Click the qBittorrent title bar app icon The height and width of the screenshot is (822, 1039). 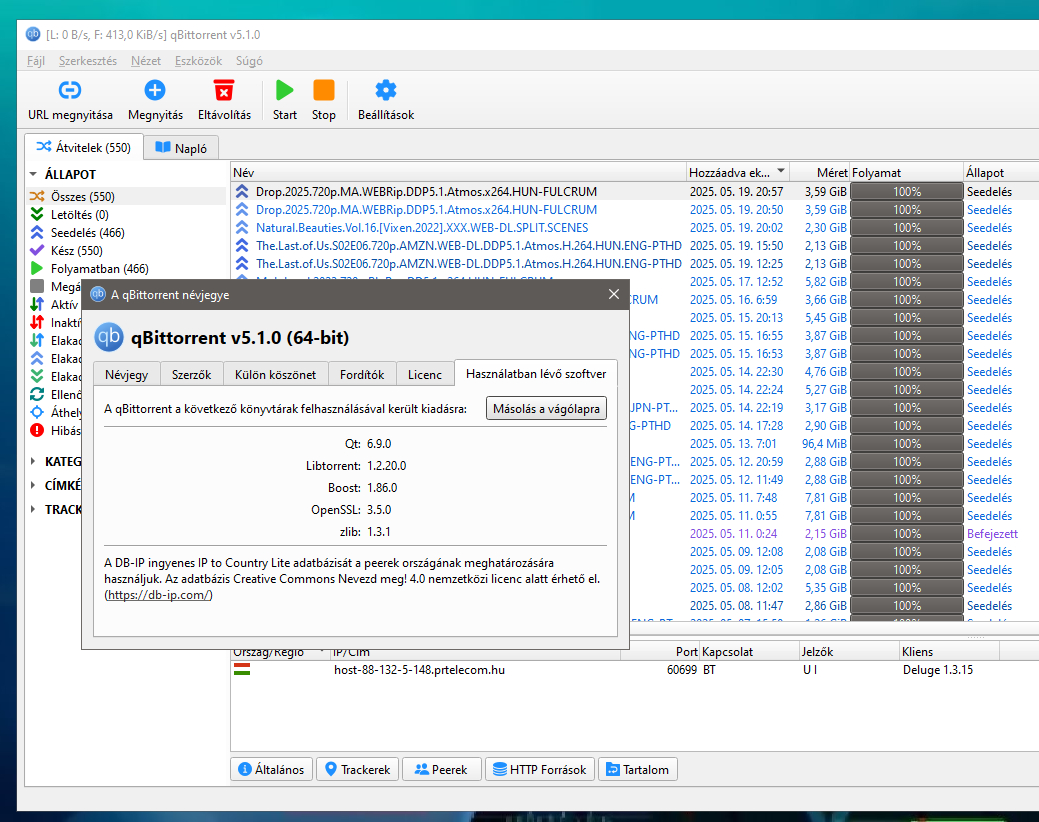point(32,34)
